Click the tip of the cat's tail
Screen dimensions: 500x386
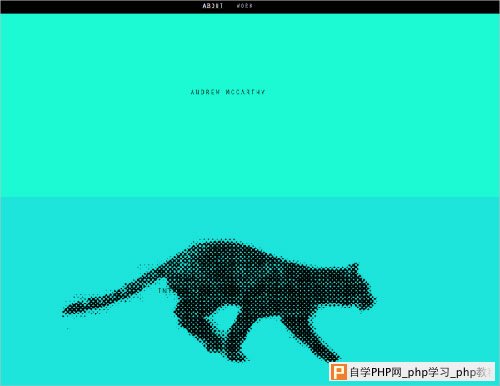pyautogui.click(x=68, y=311)
